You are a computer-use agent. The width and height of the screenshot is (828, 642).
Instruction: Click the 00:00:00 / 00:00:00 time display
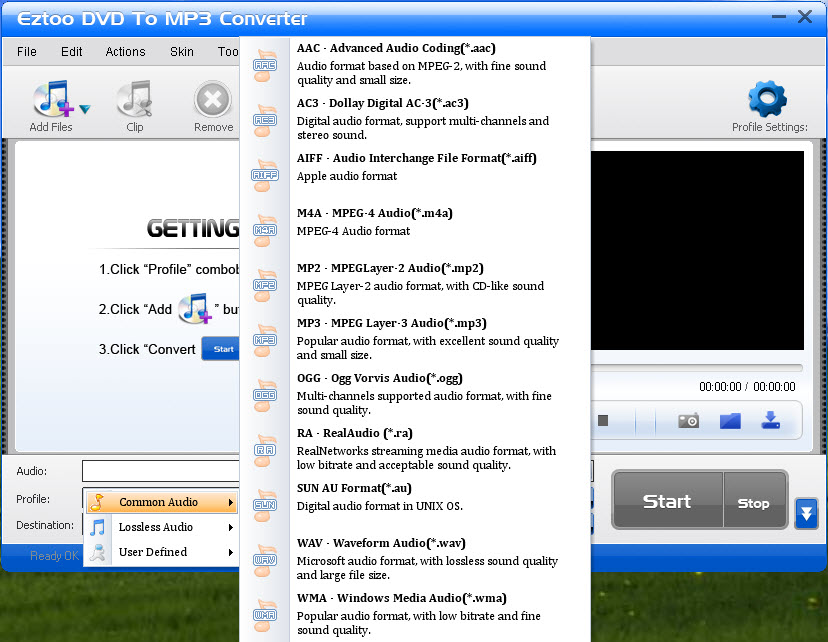(x=747, y=386)
